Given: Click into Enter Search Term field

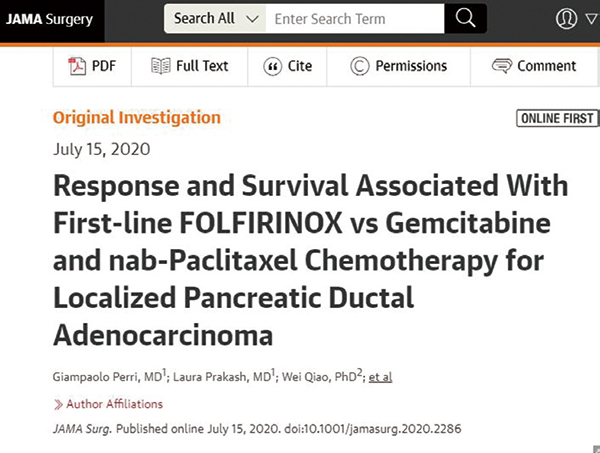Looking at the screenshot, I should pyautogui.click(x=355, y=18).
